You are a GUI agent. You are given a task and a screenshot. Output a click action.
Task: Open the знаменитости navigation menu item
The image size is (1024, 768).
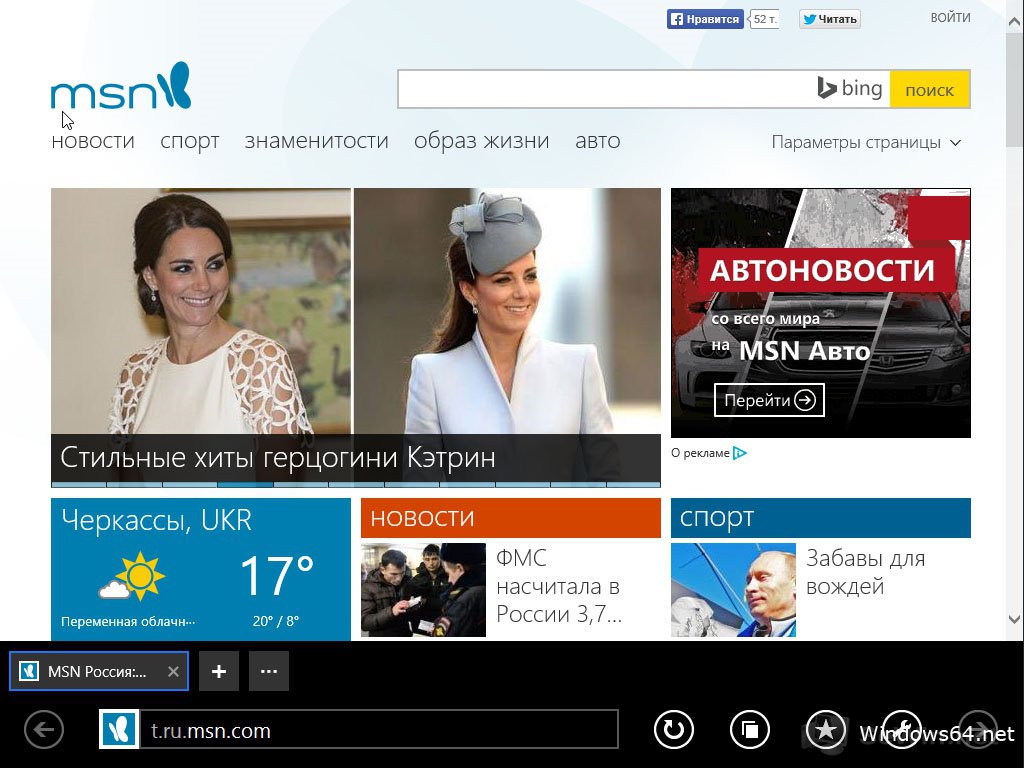pyautogui.click(x=317, y=140)
